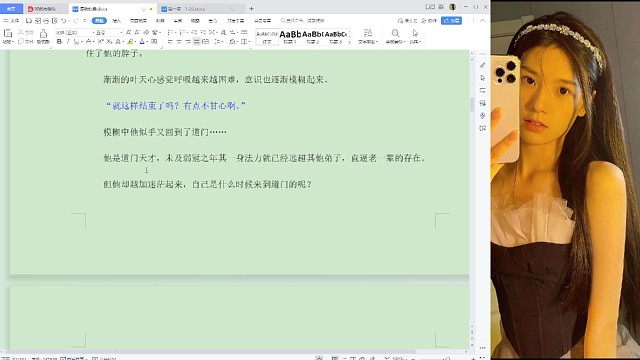The width and height of the screenshot is (640, 360).
Task: Apply Subscript formatting
Action: [109, 42]
